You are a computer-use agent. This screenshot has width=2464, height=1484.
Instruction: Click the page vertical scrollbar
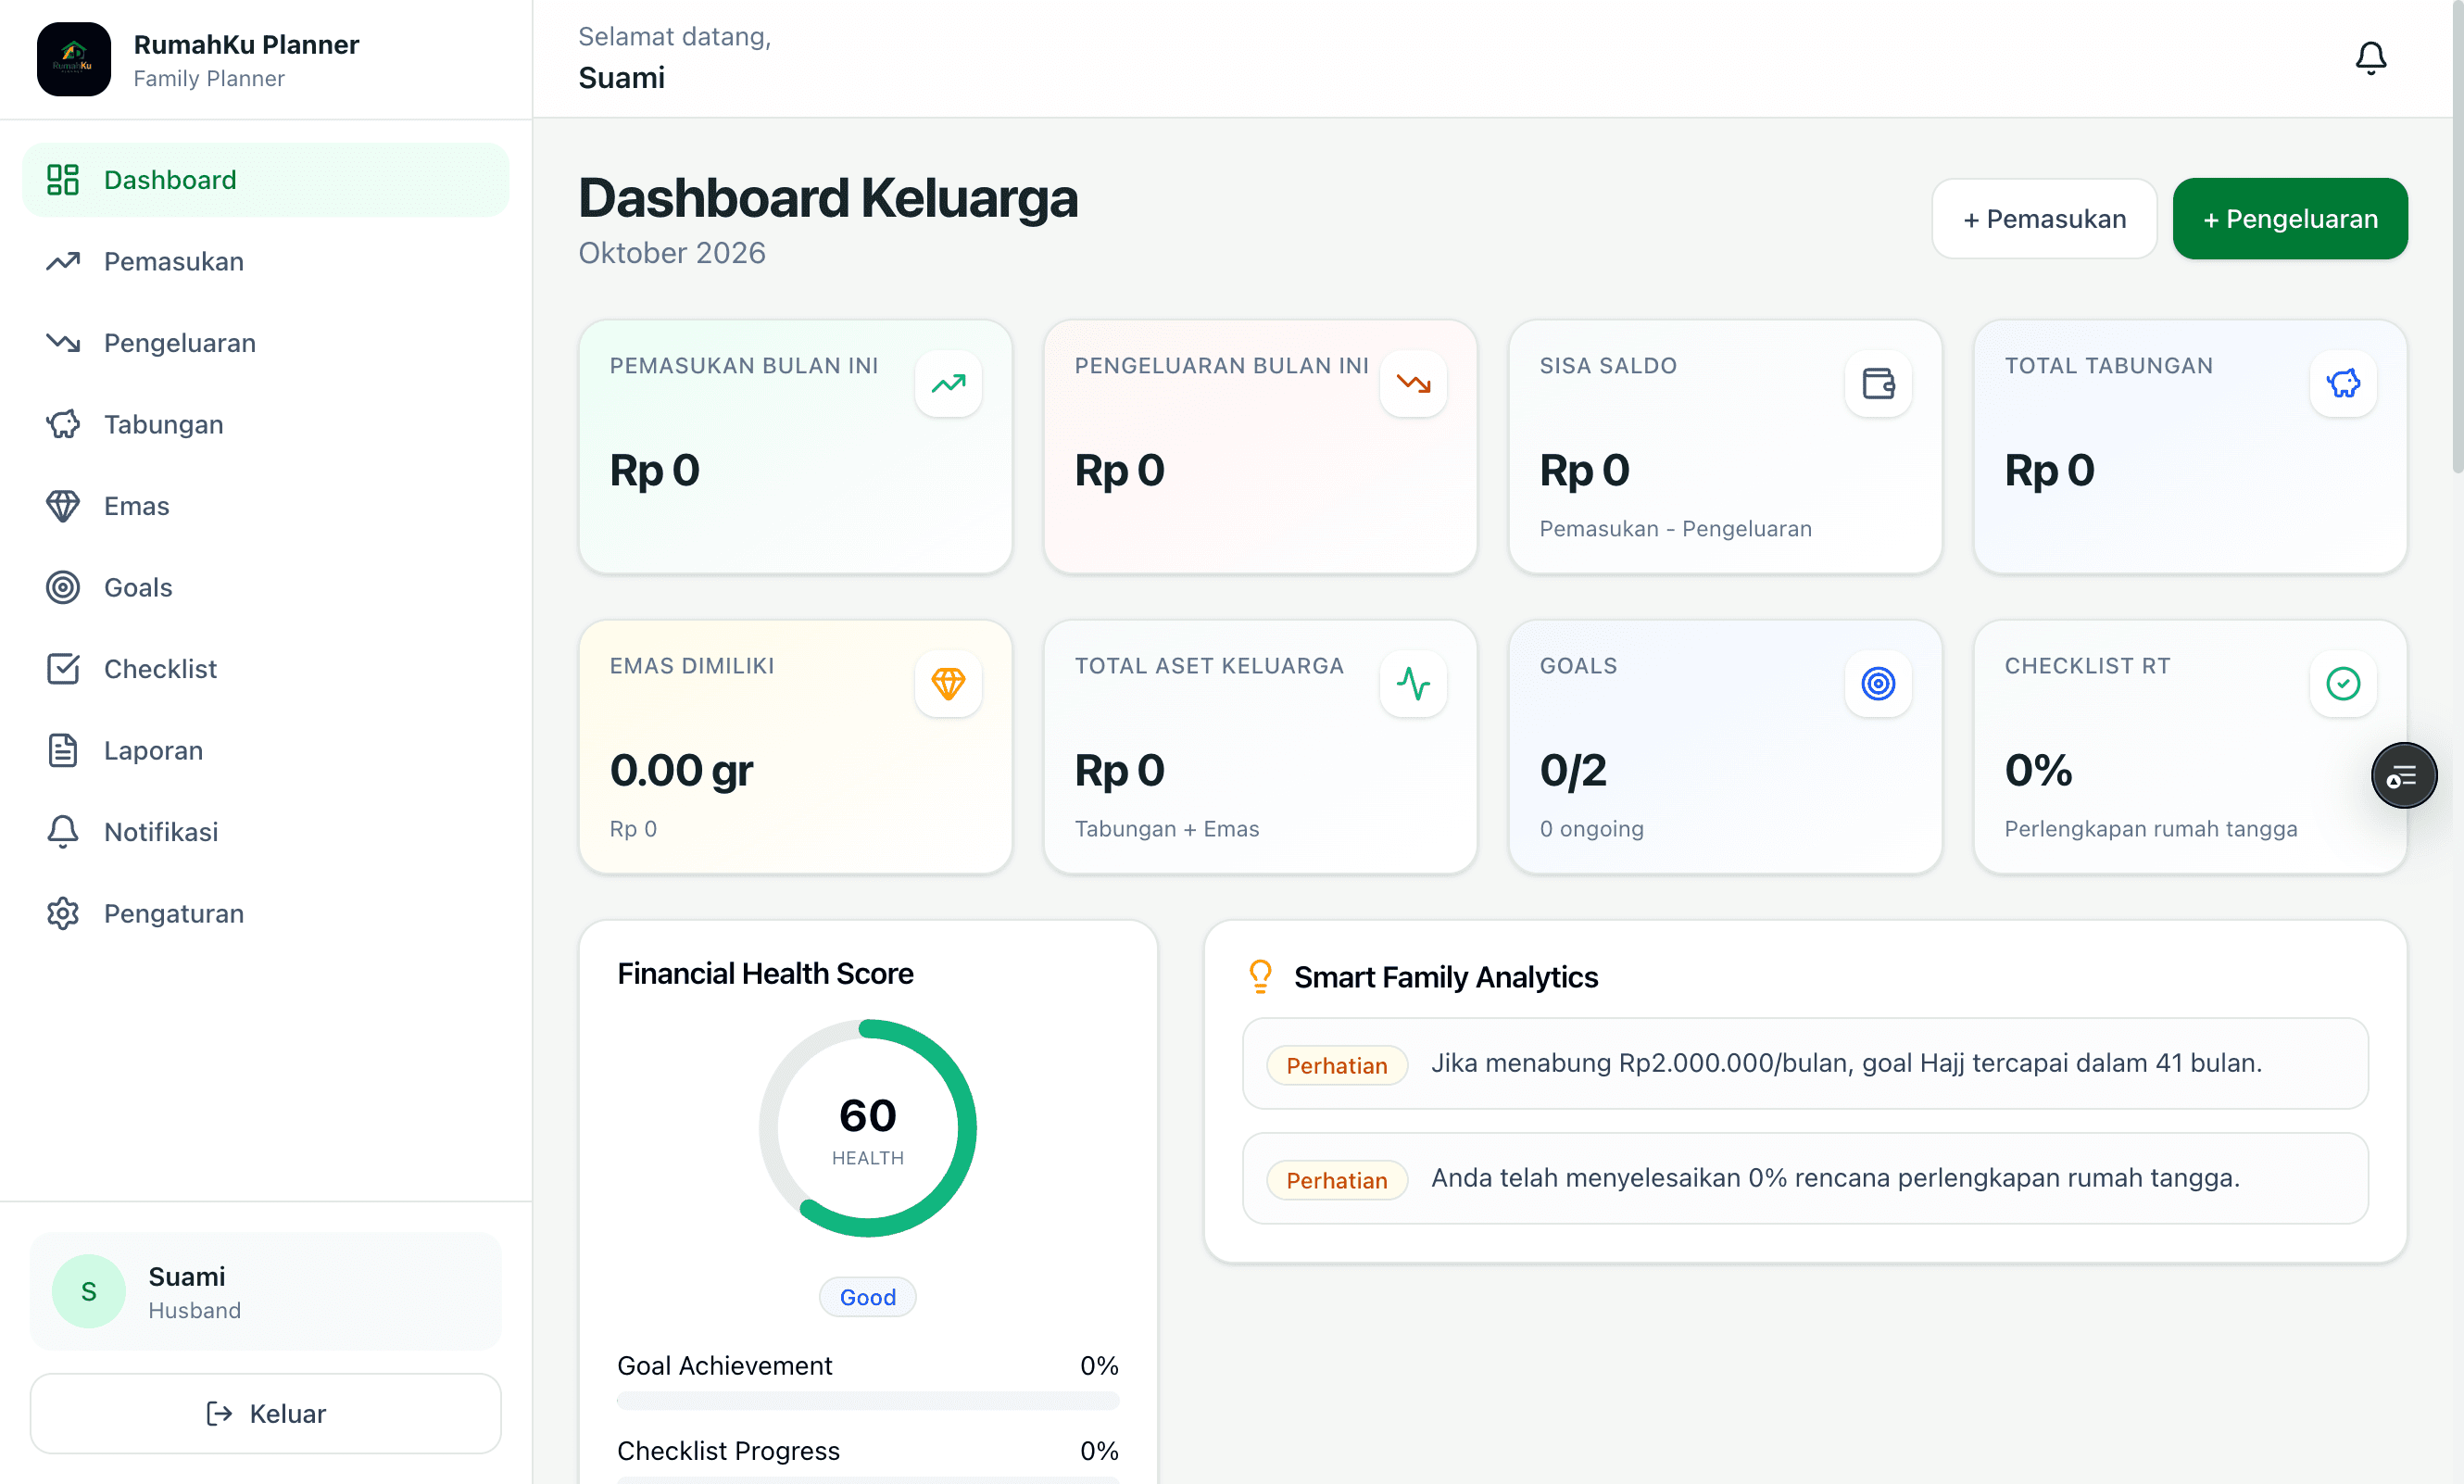coord(2457,240)
